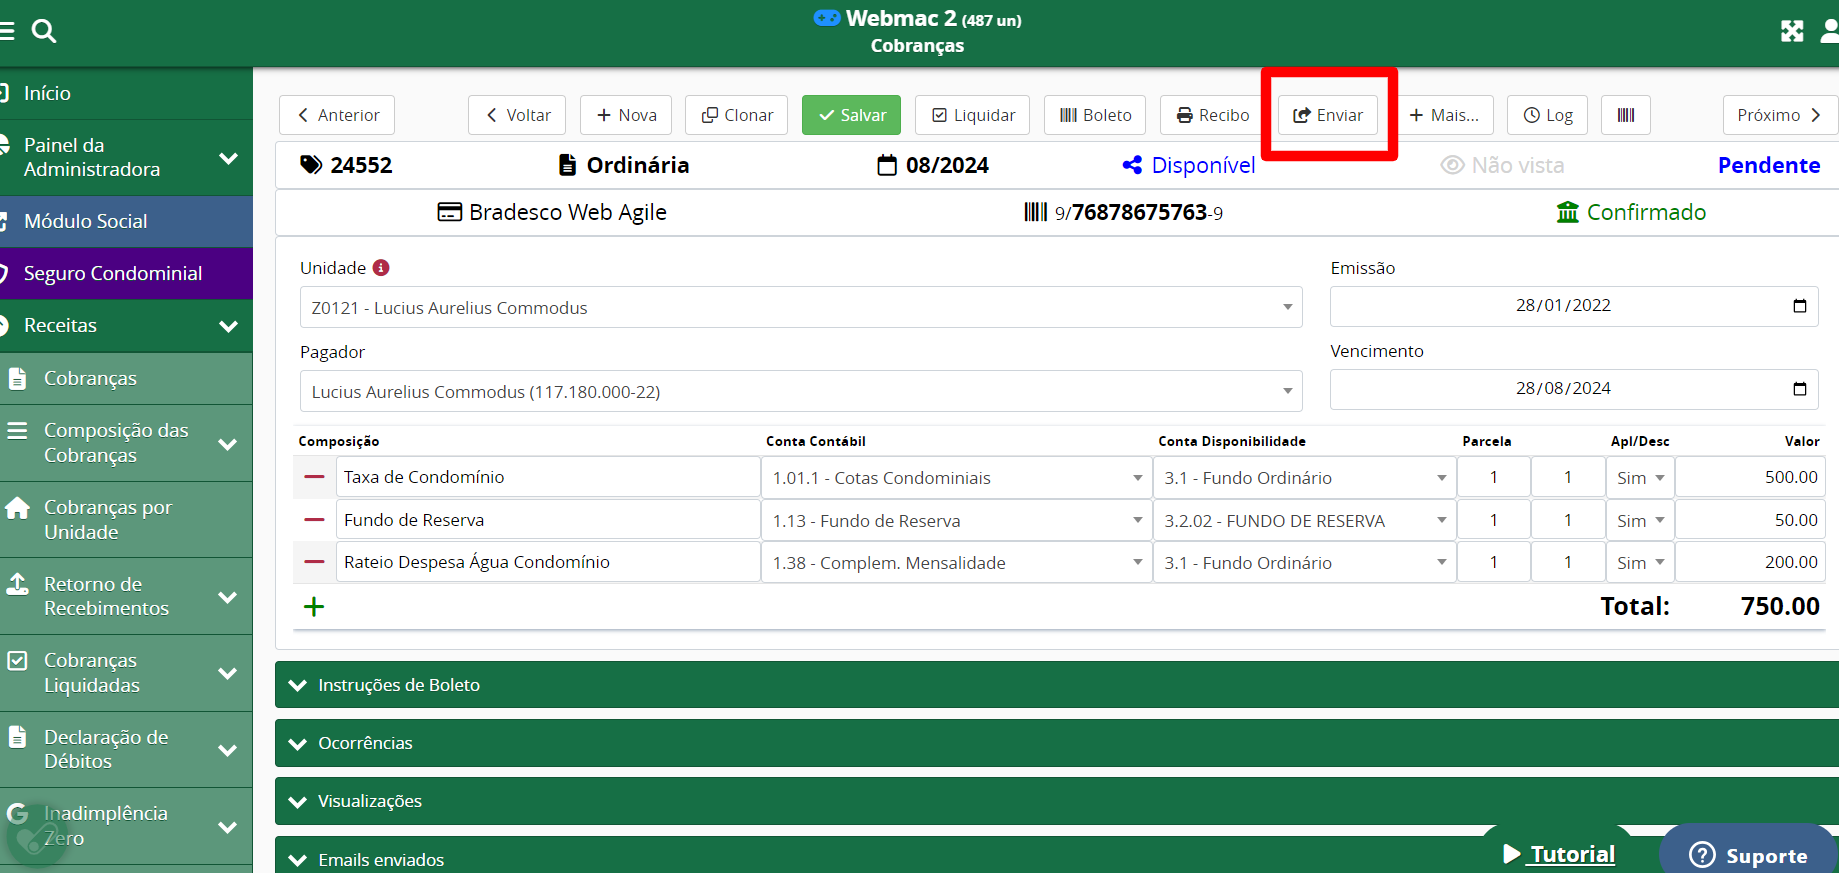This screenshot has width=1839, height=873.
Task: Open the hamburger menu icon
Action: 7,31
